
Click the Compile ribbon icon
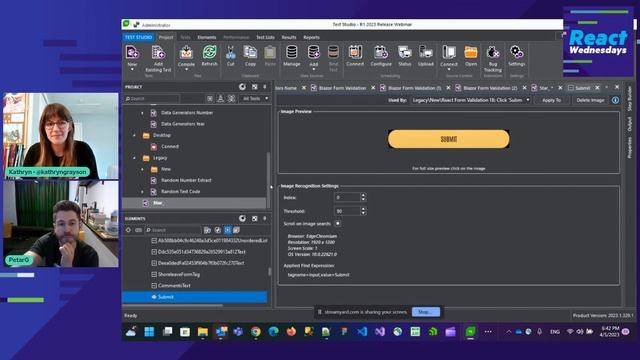coord(186,52)
